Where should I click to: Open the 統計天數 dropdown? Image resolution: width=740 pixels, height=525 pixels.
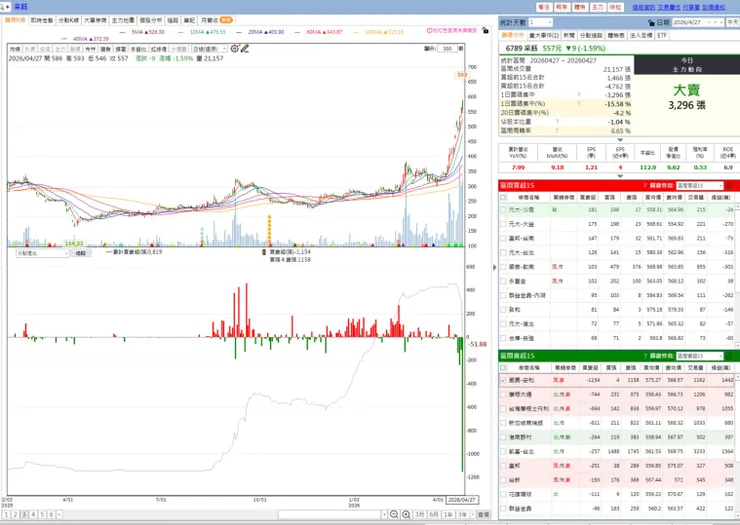(x=540, y=22)
